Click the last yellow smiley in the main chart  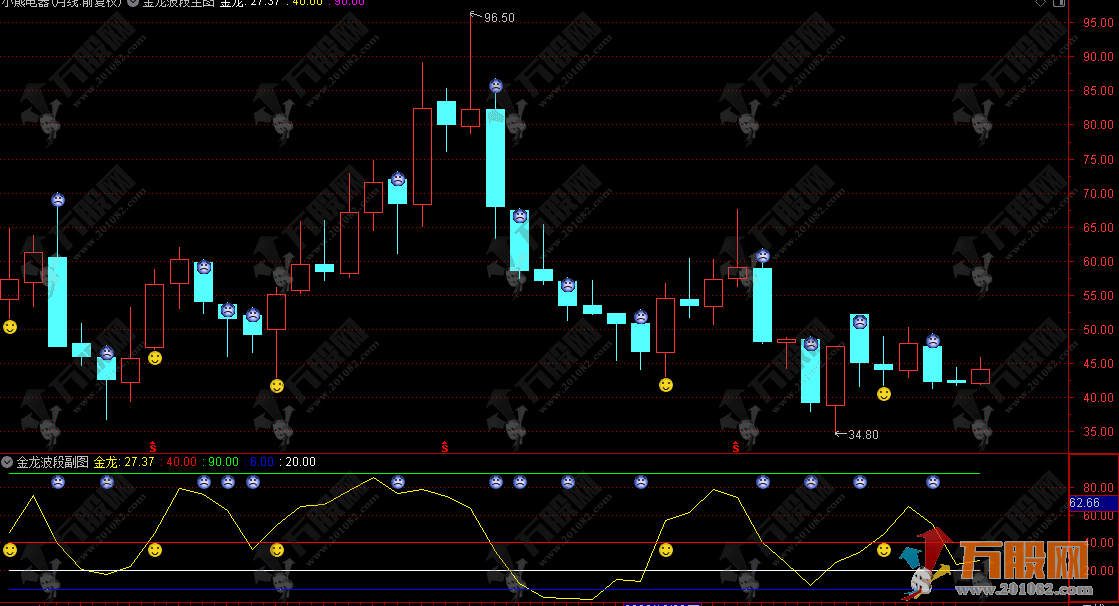[x=883, y=394]
